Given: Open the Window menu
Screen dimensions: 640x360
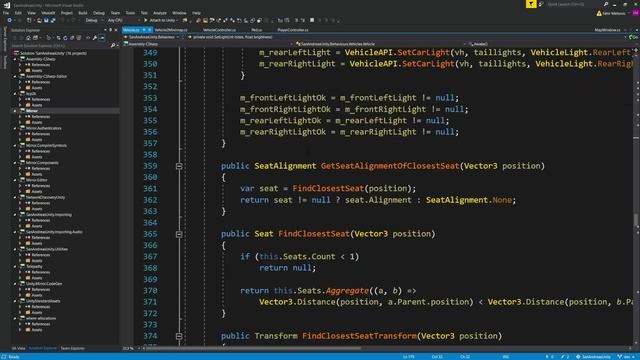Looking at the screenshot, I should coord(179,13).
